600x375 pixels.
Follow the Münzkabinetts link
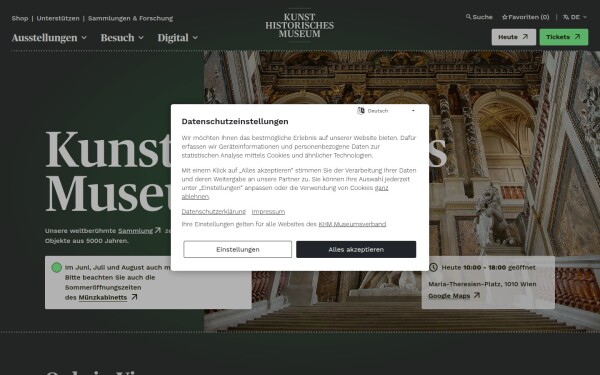point(103,297)
